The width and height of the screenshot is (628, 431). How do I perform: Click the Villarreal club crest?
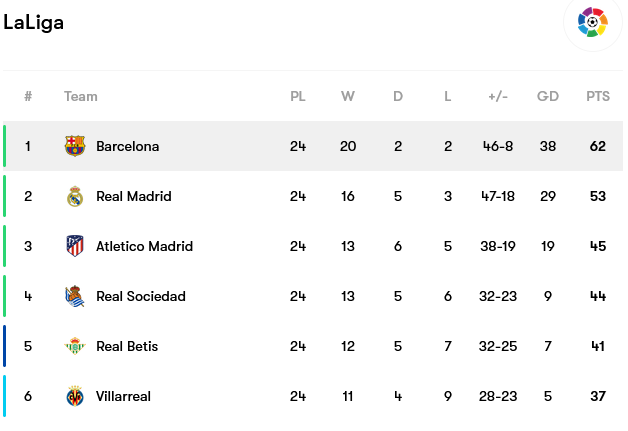pyautogui.click(x=75, y=396)
